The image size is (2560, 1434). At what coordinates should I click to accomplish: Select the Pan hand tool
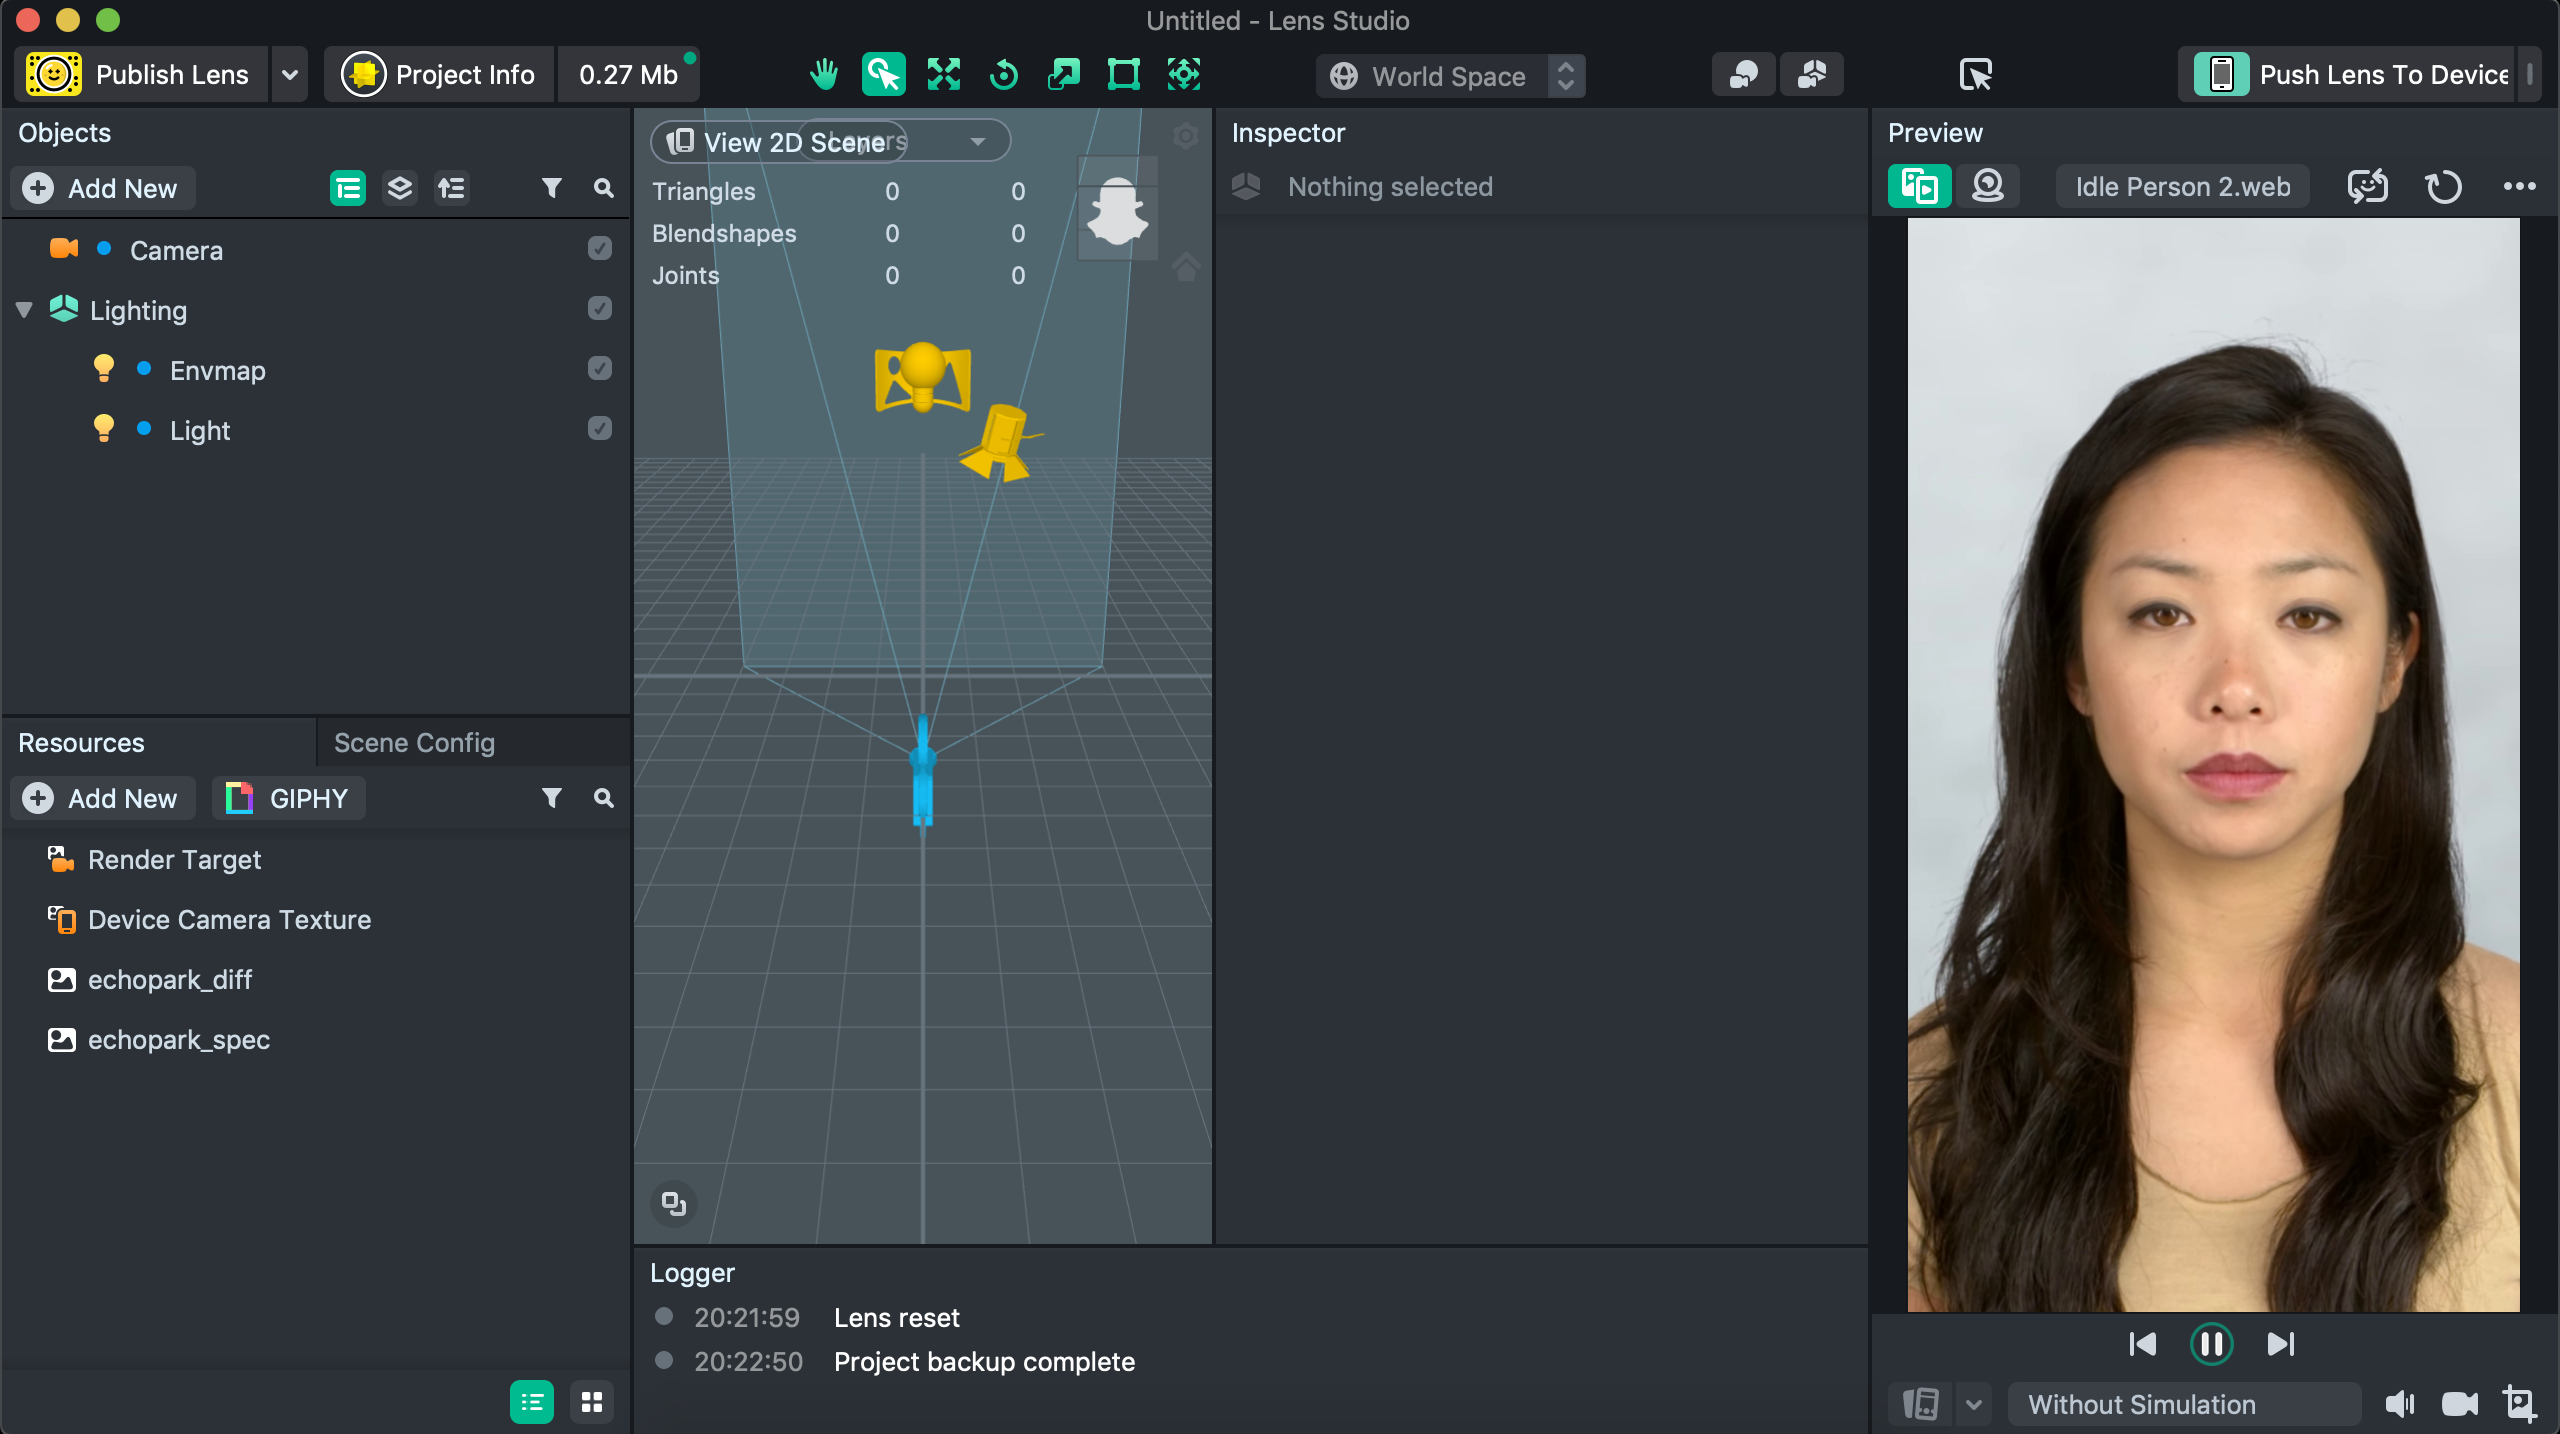click(x=824, y=75)
